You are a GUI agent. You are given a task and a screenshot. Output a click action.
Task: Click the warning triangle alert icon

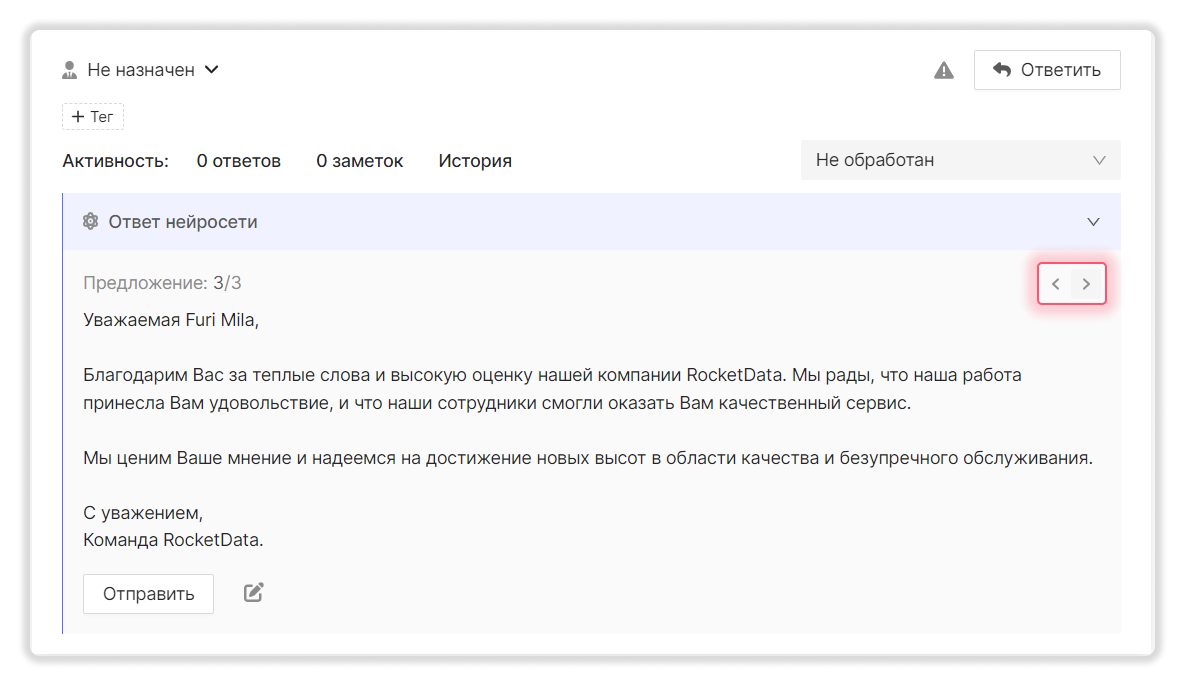click(944, 70)
